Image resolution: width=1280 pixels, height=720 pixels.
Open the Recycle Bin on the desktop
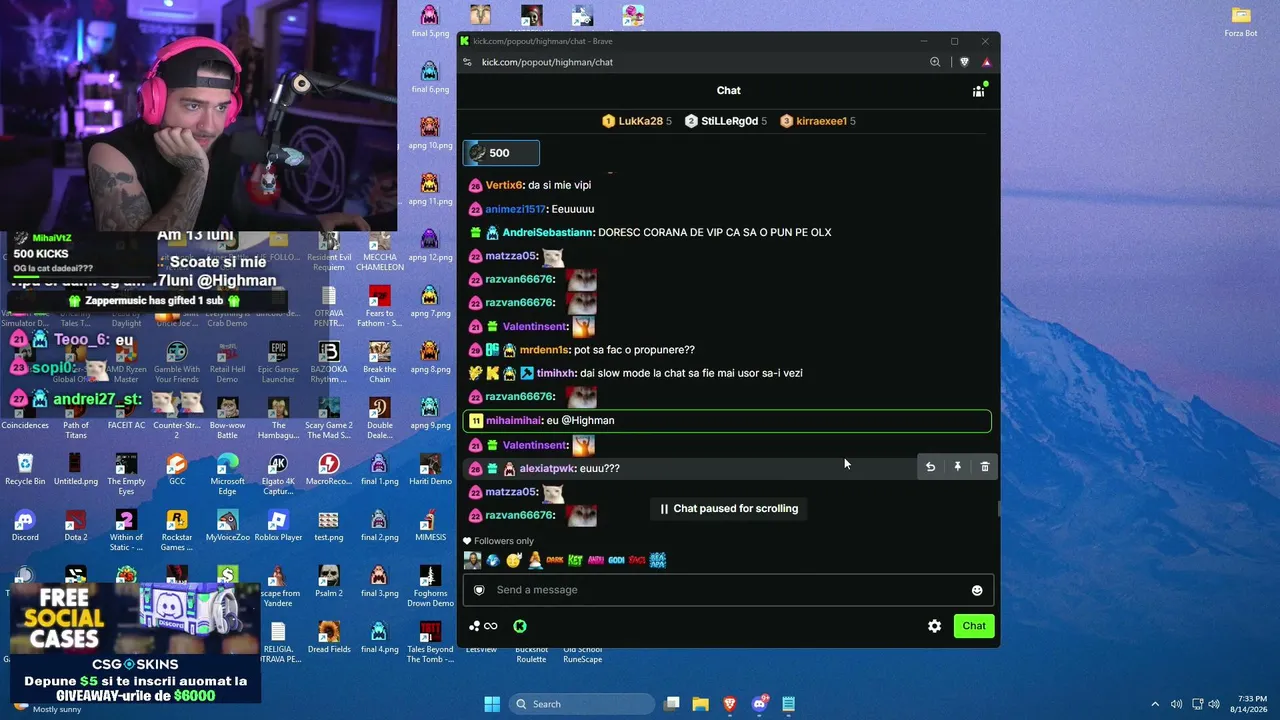[25, 470]
